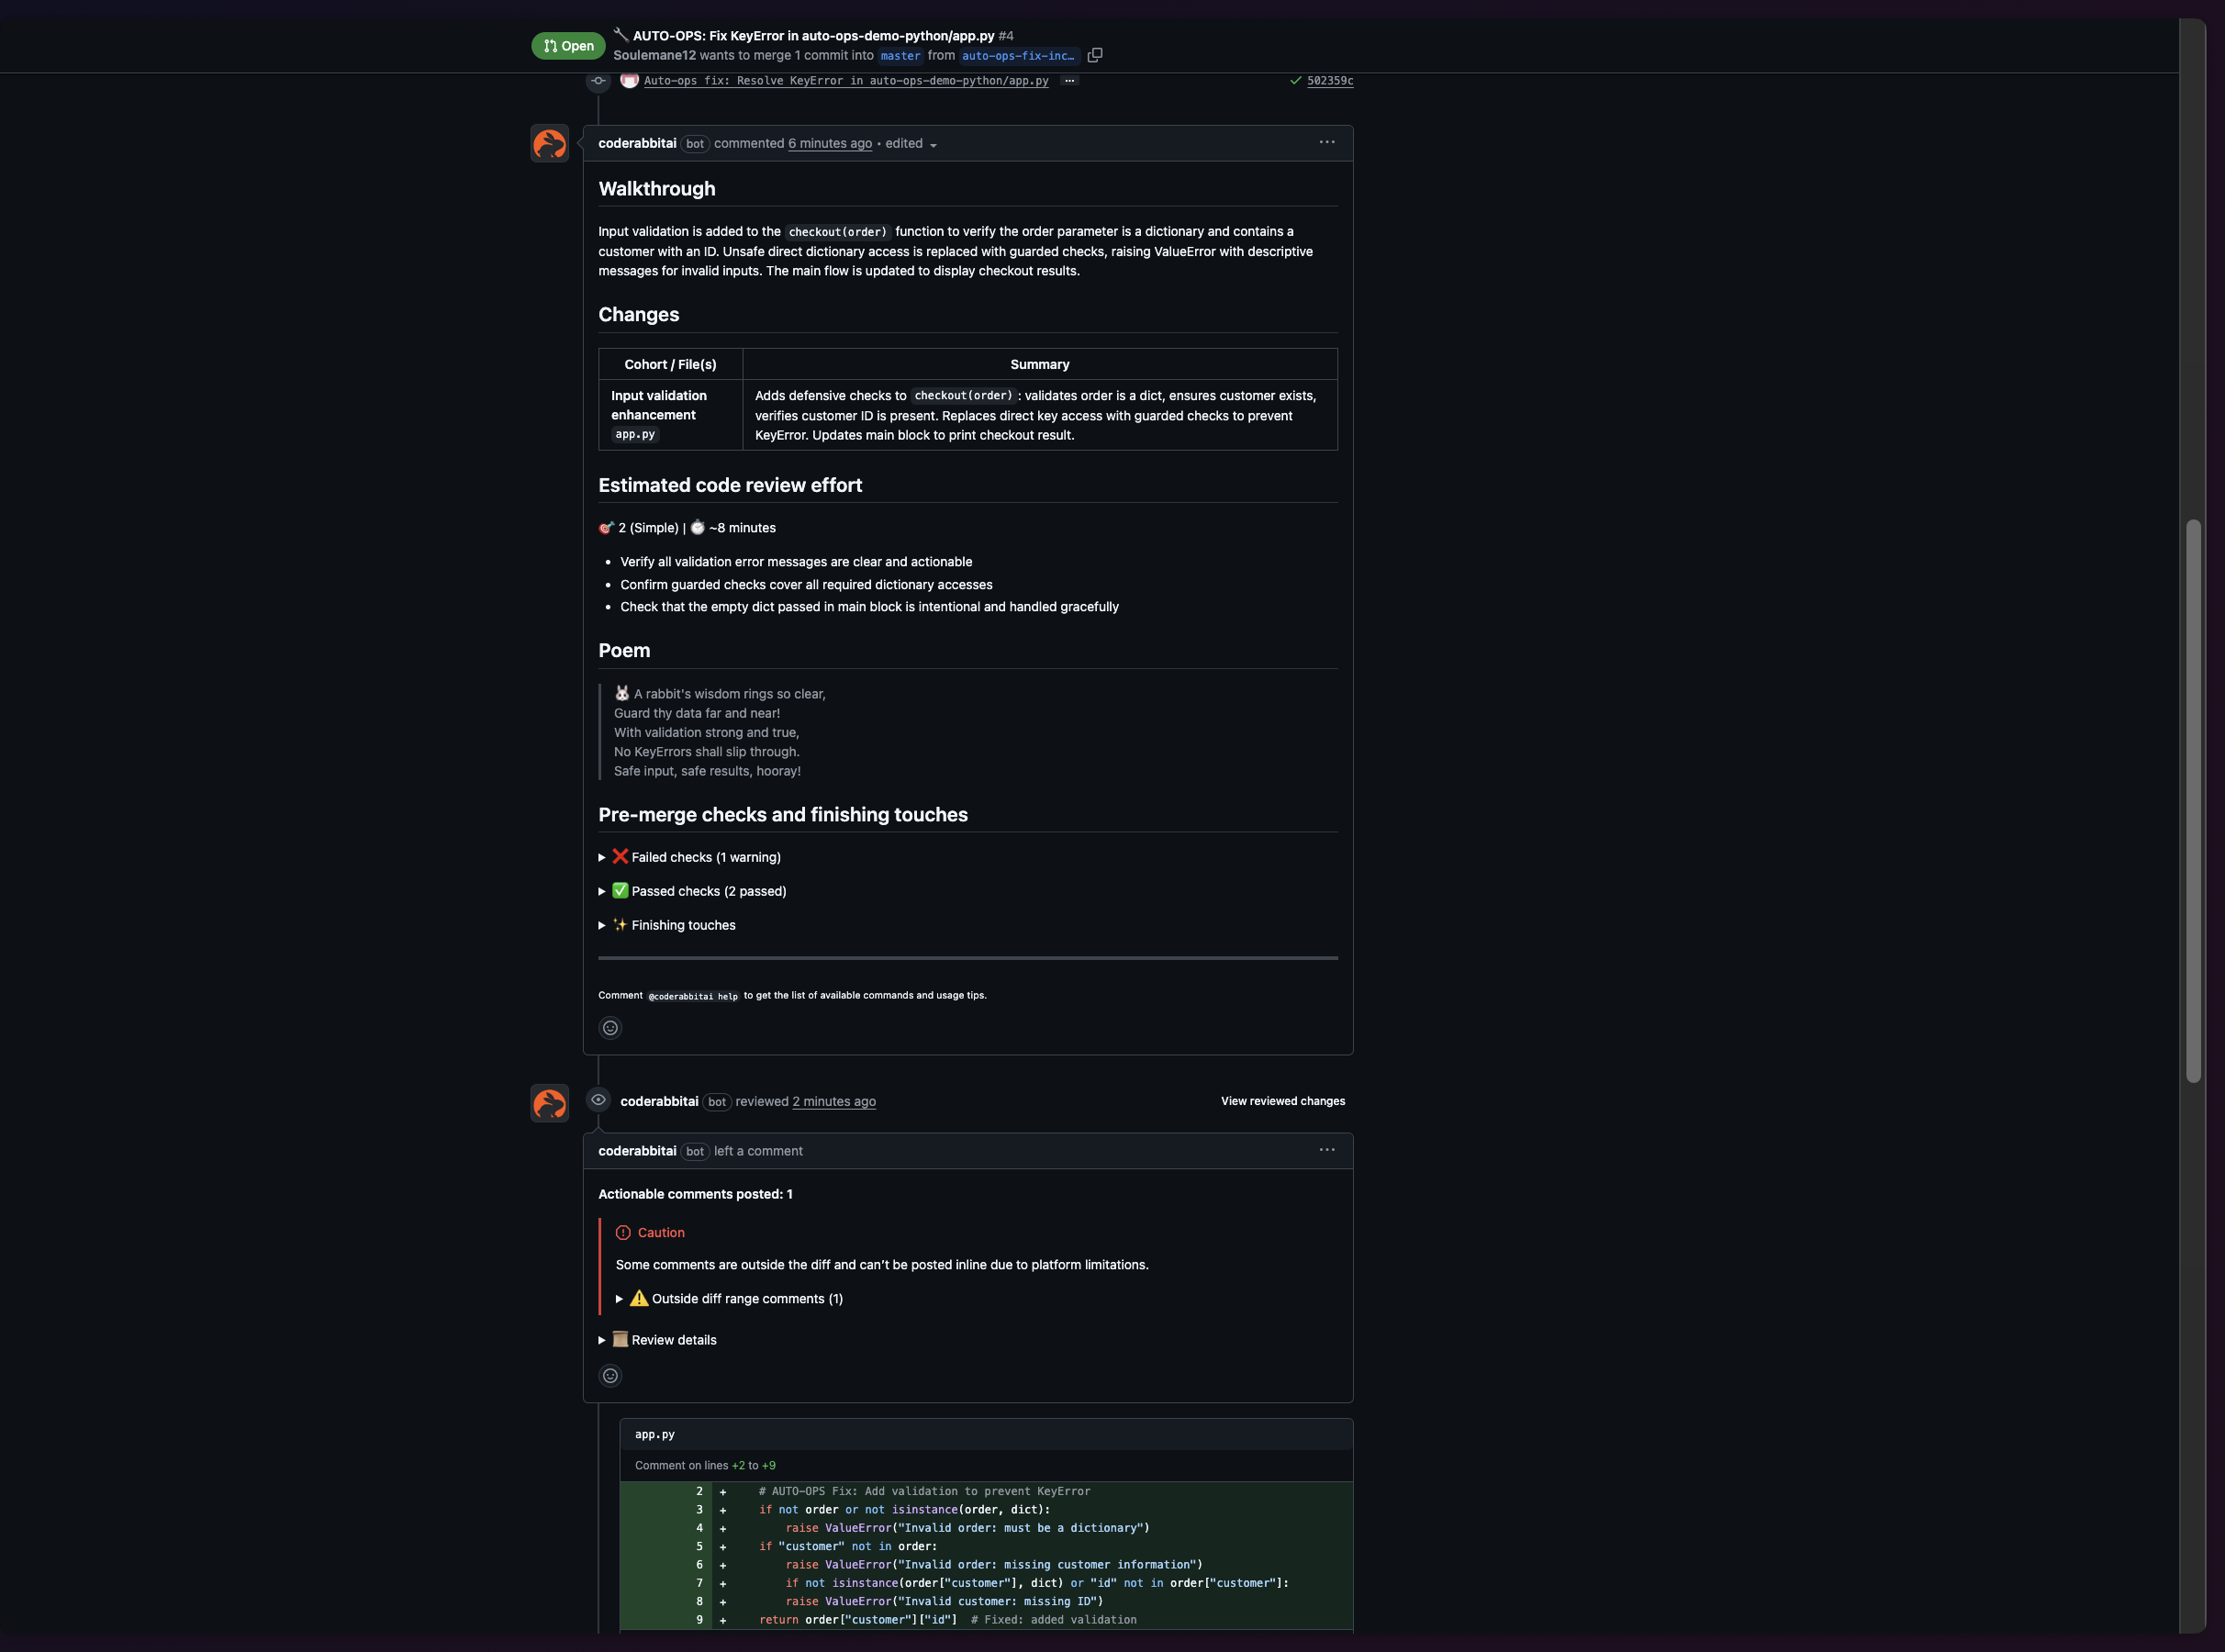The image size is (2225, 1652).
Task: Add emoji reaction to walkthrough comment
Action: [x=610, y=1028]
